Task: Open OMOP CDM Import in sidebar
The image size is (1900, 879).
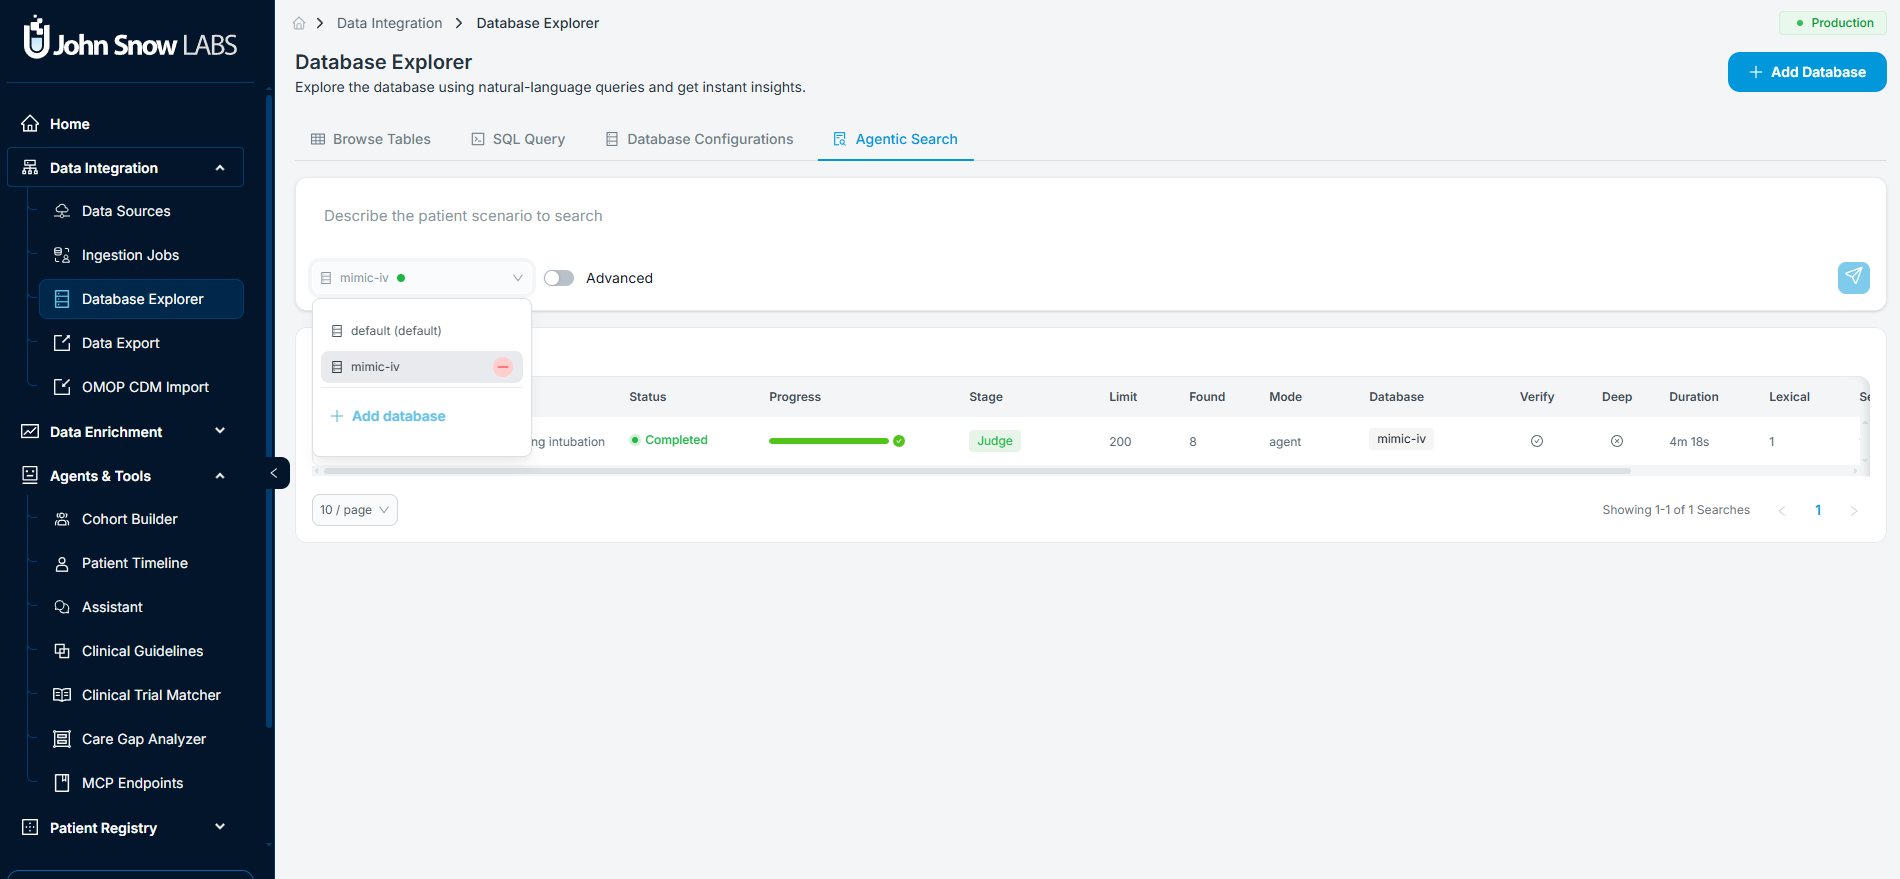Action: tap(145, 387)
